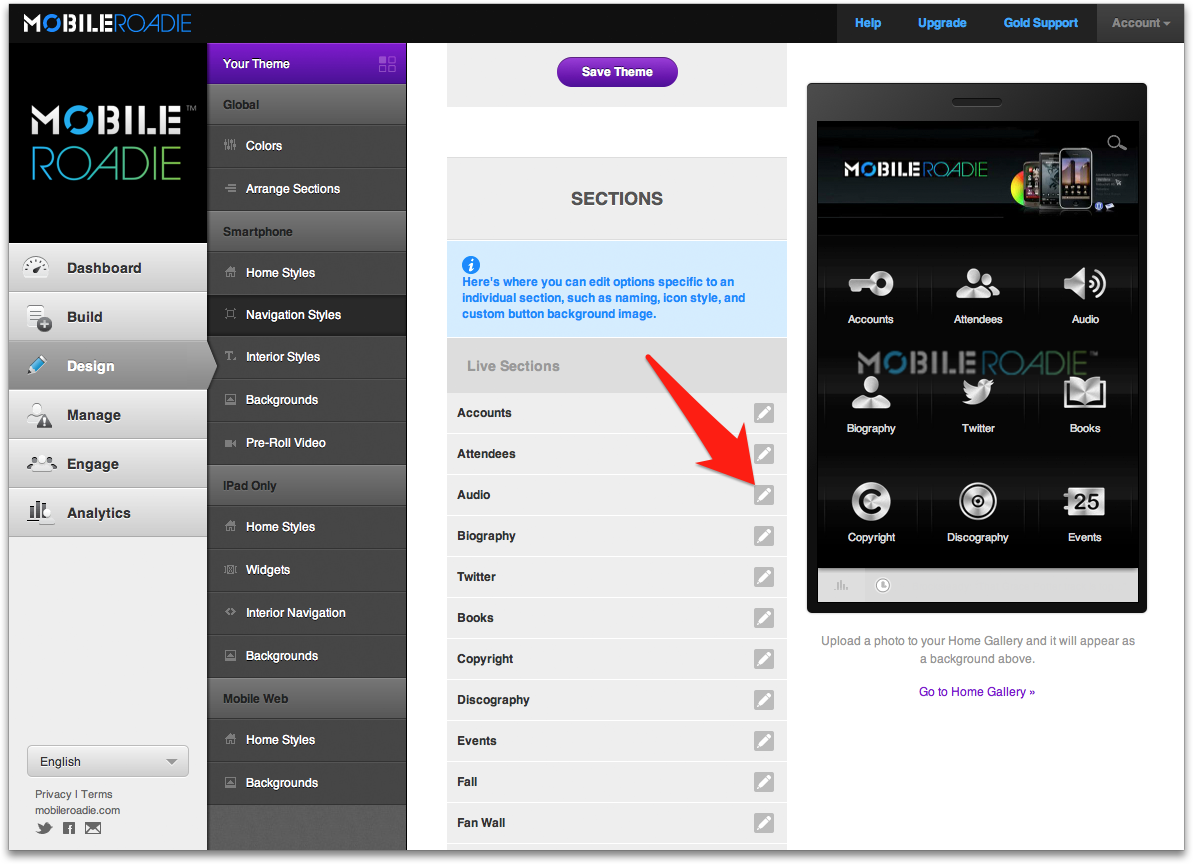The height and width of the screenshot is (864, 1193).
Task: Click the pencil edit icon for Audio
Action: 764,495
